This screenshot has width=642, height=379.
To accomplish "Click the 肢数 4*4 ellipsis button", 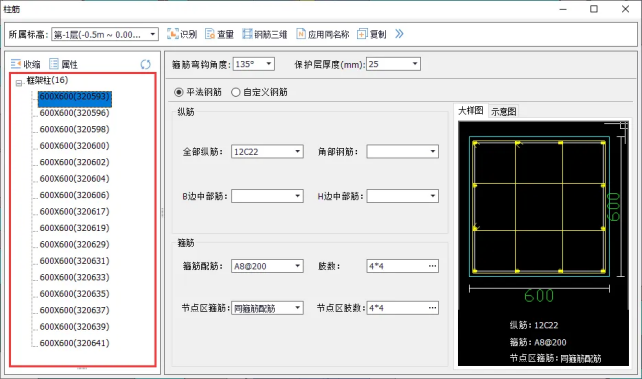I will (432, 266).
